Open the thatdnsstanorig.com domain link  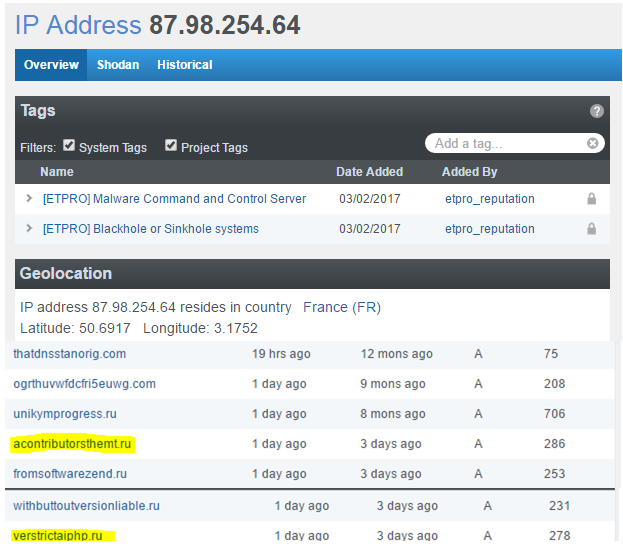click(x=69, y=354)
